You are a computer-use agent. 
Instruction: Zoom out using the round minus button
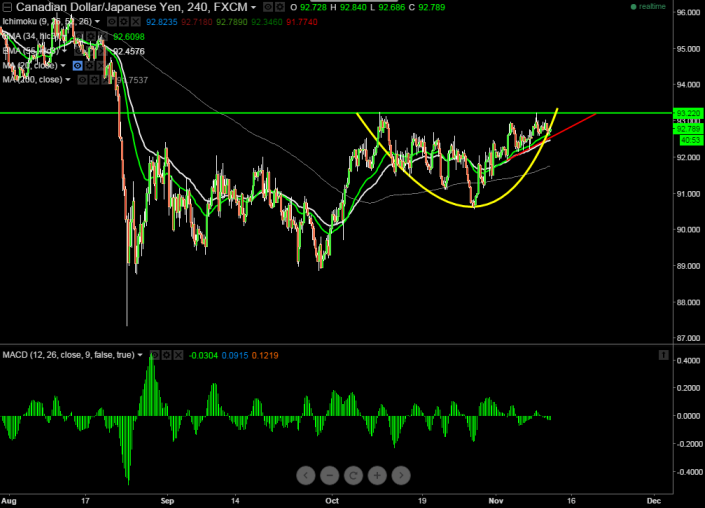[330, 475]
